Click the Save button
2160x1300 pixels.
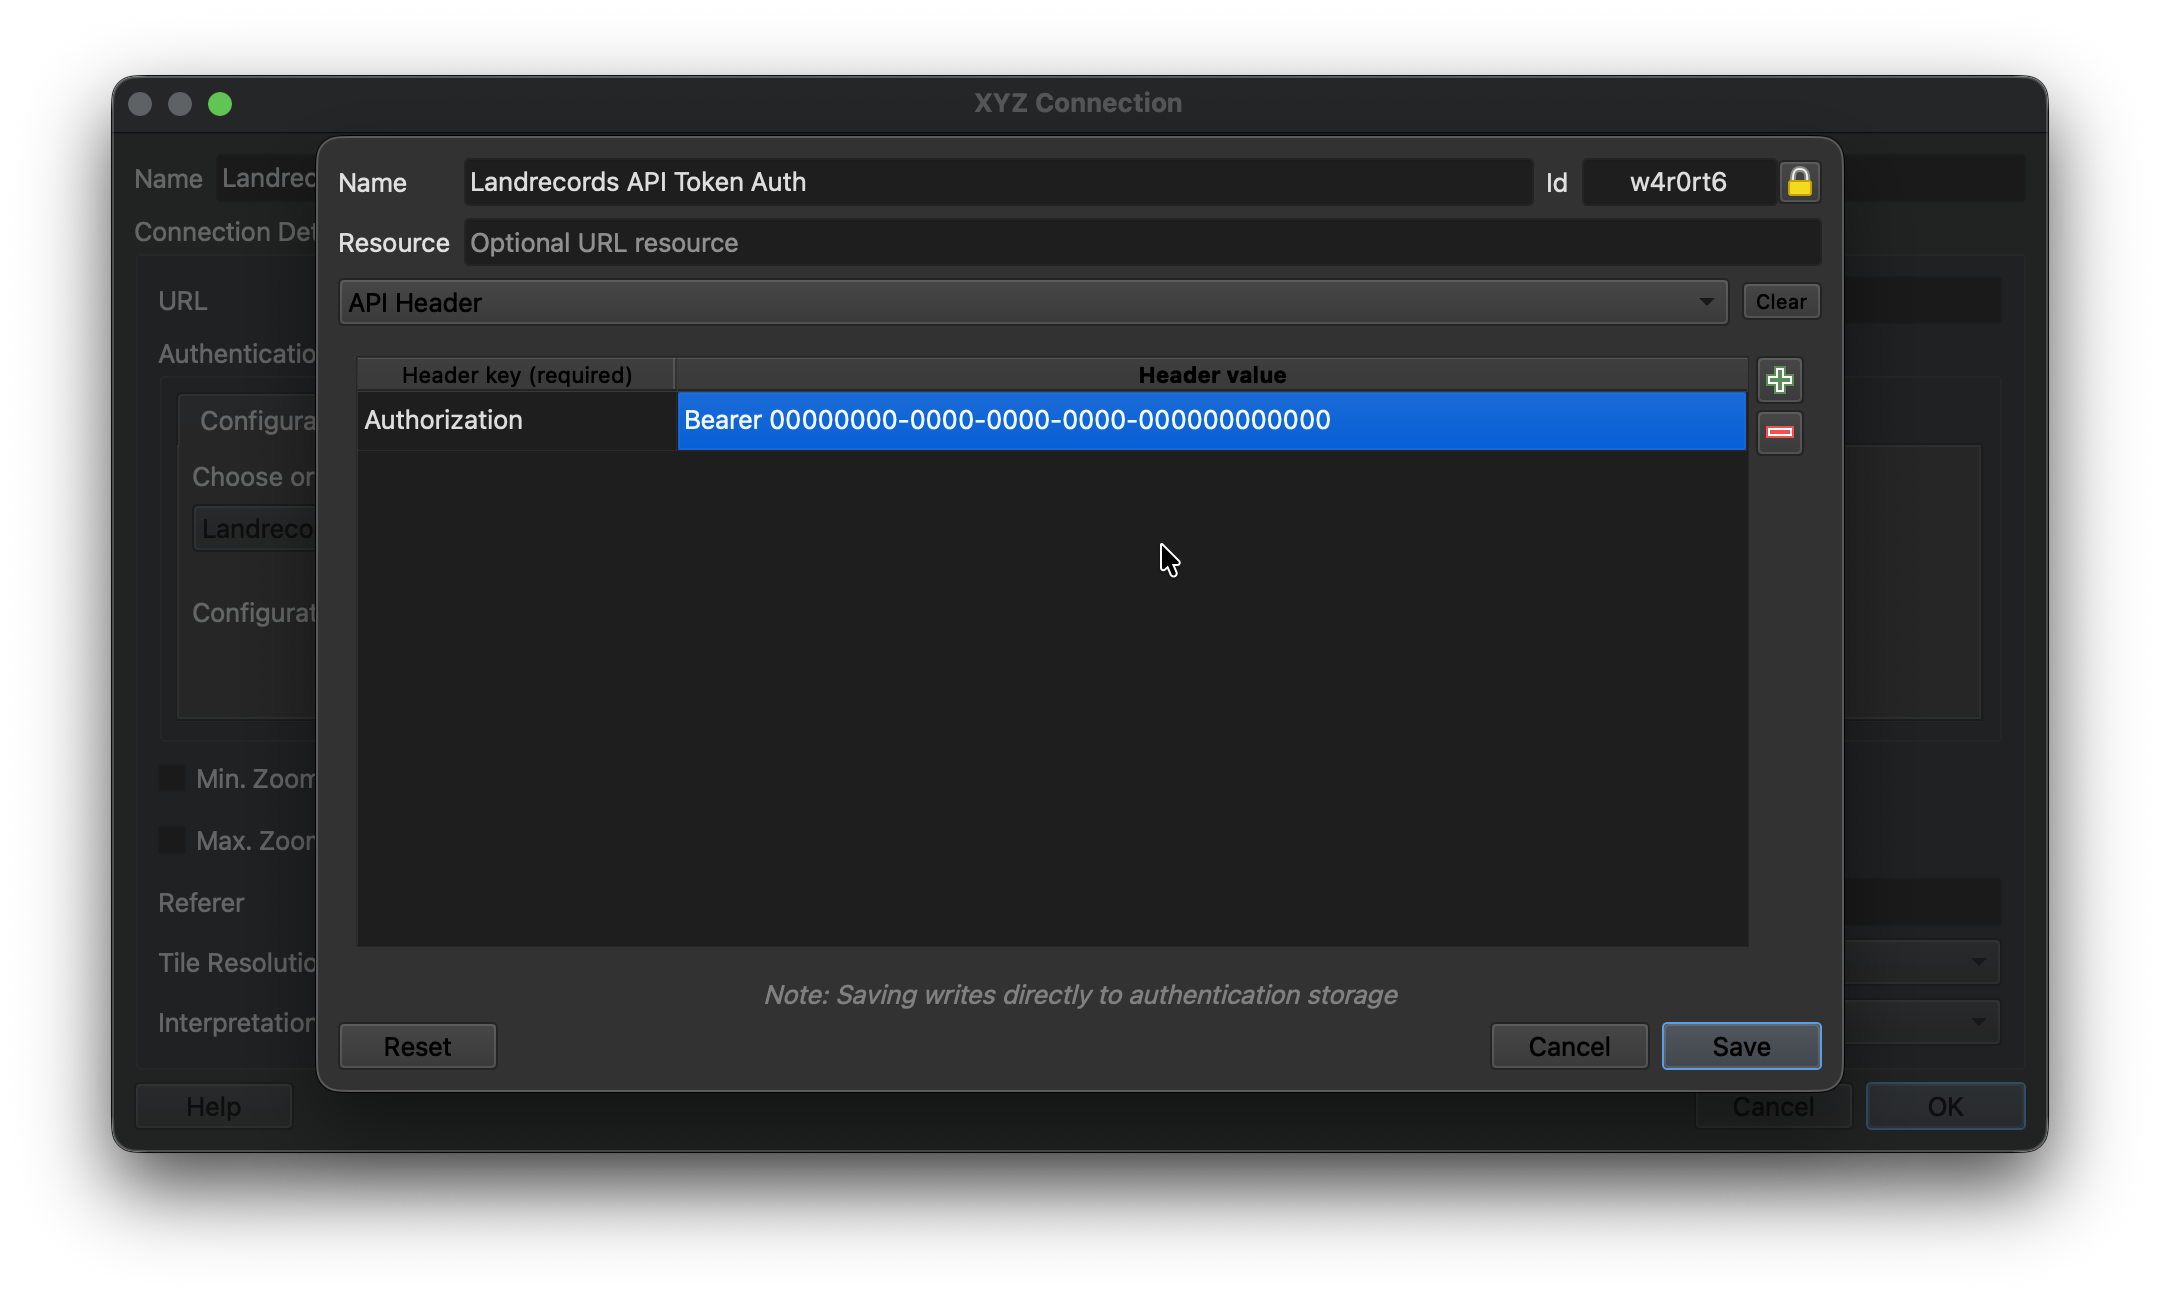point(1740,1046)
